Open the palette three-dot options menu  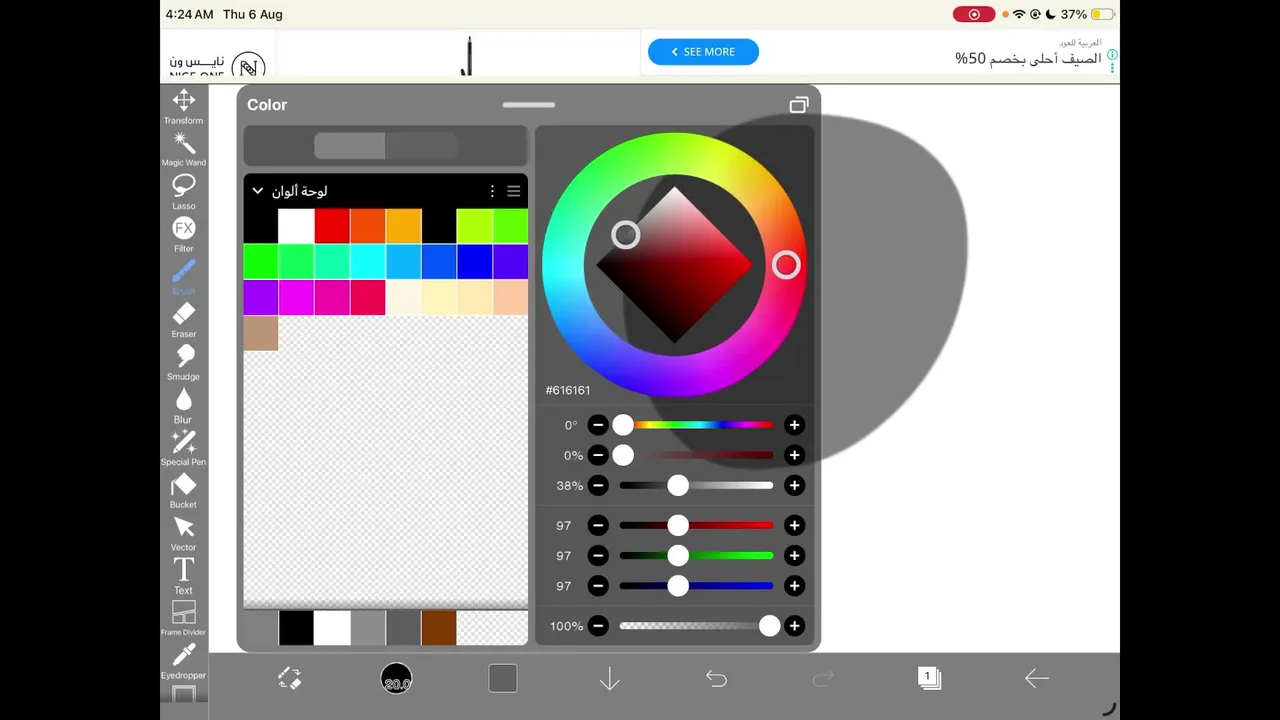coord(492,191)
